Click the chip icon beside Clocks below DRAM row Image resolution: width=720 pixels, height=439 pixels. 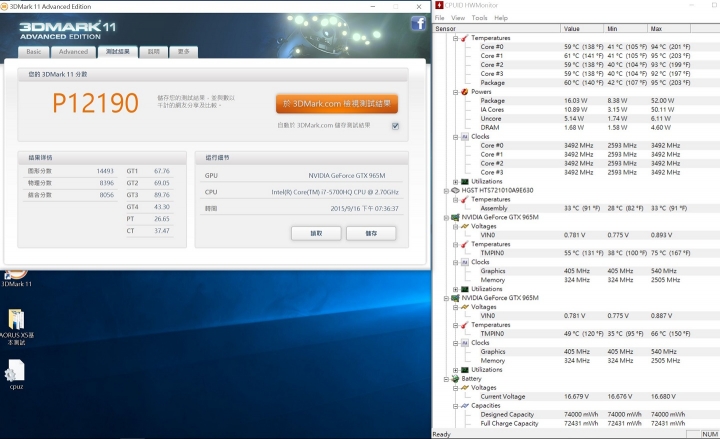pos(465,137)
